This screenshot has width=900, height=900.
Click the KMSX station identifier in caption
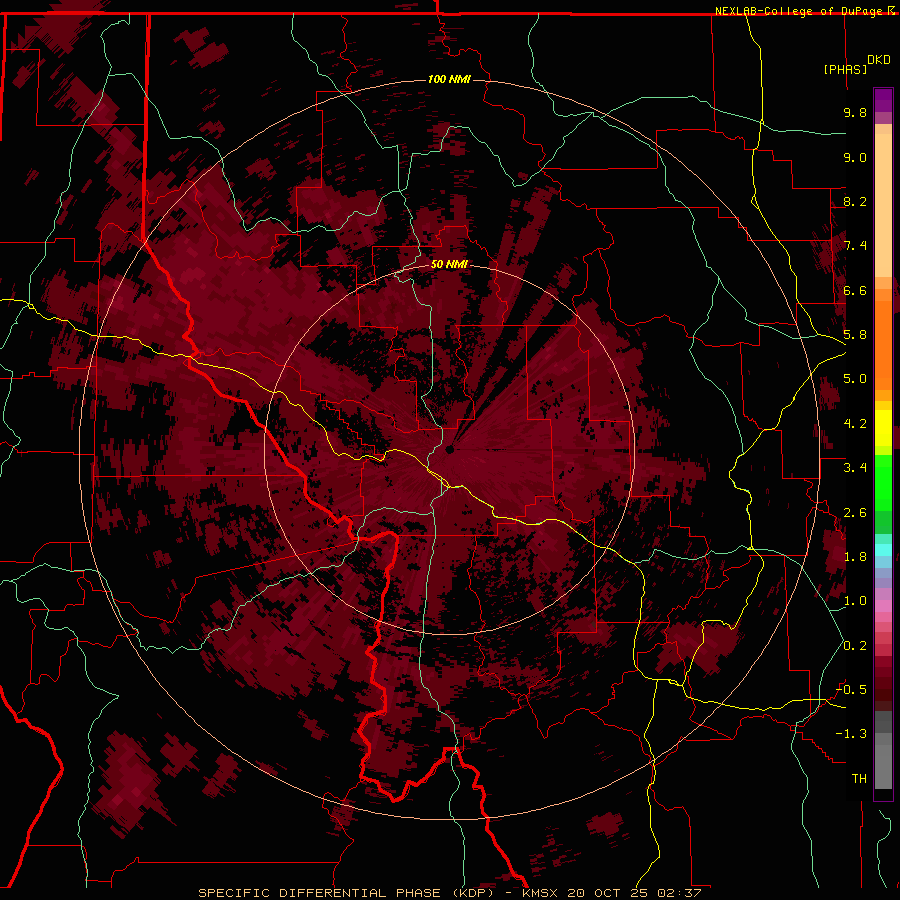click(x=540, y=893)
